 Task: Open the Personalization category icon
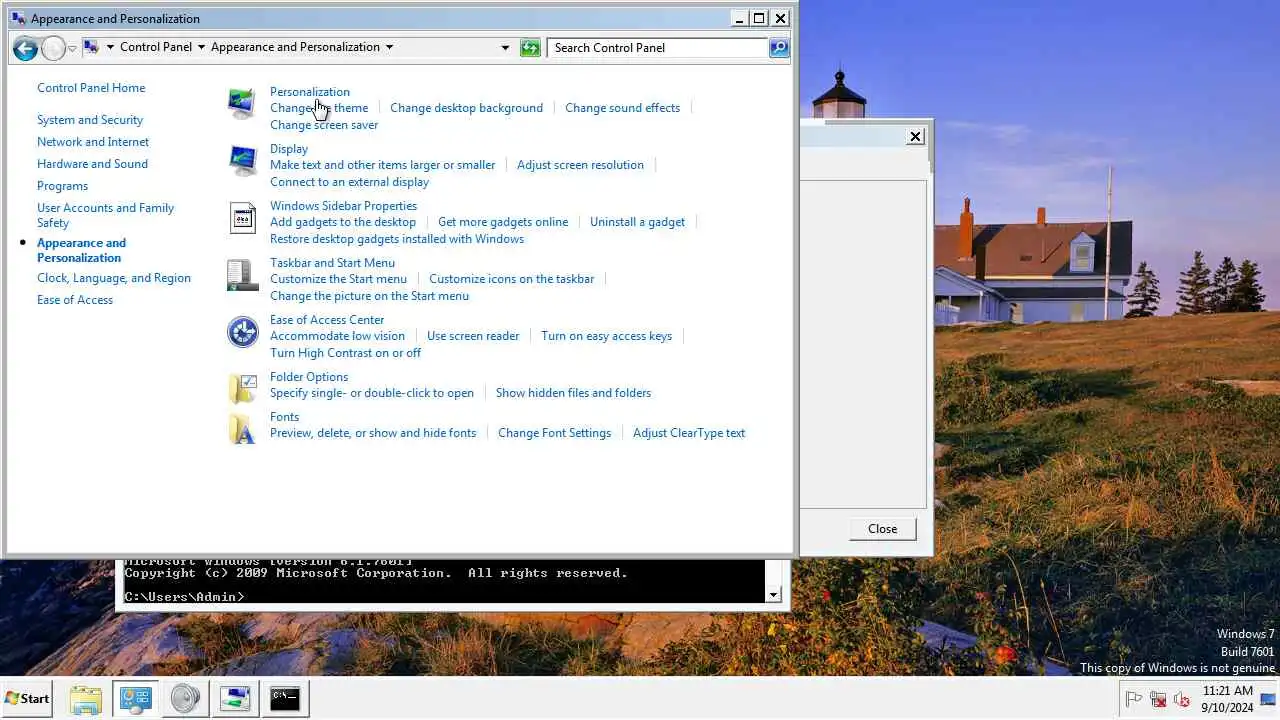[242, 103]
